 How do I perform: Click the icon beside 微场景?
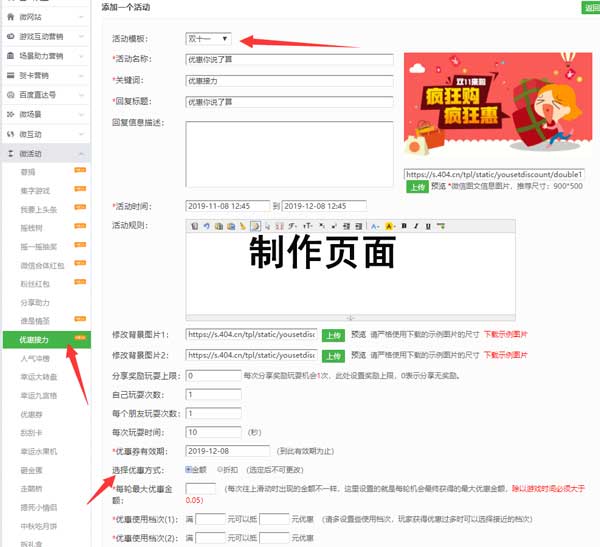pyautogui.click(x=11, y=114)
